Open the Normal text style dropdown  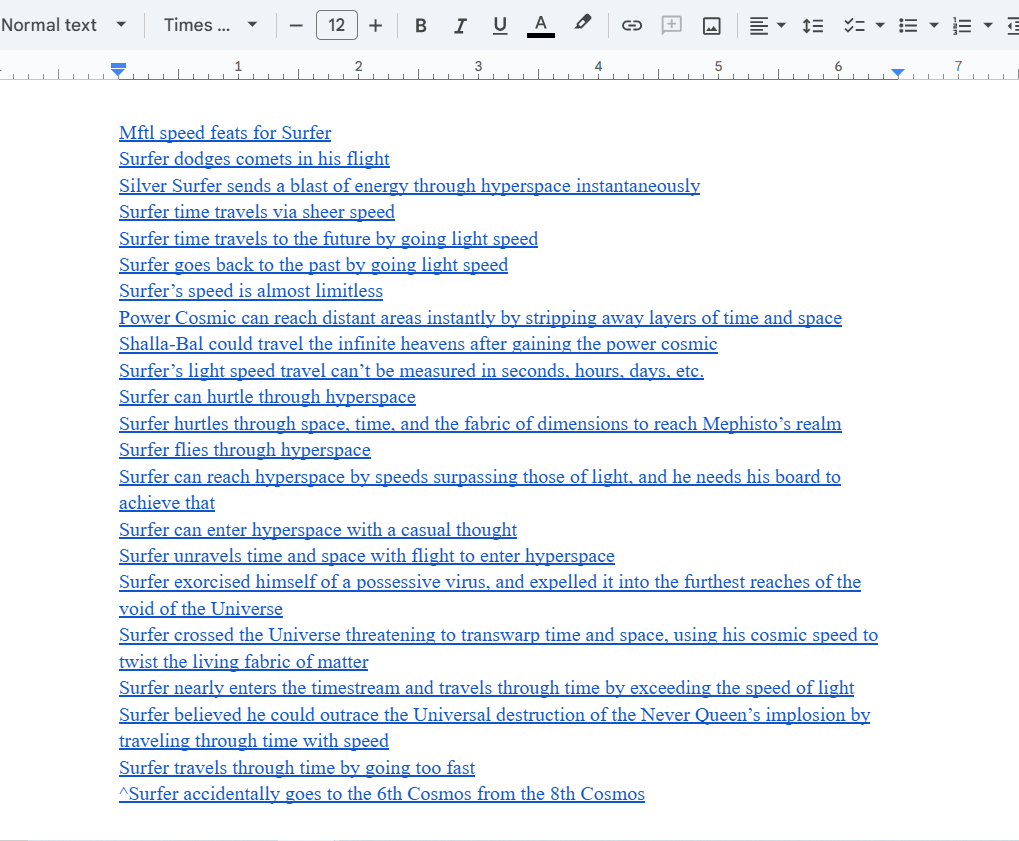(x=64, y=25)
